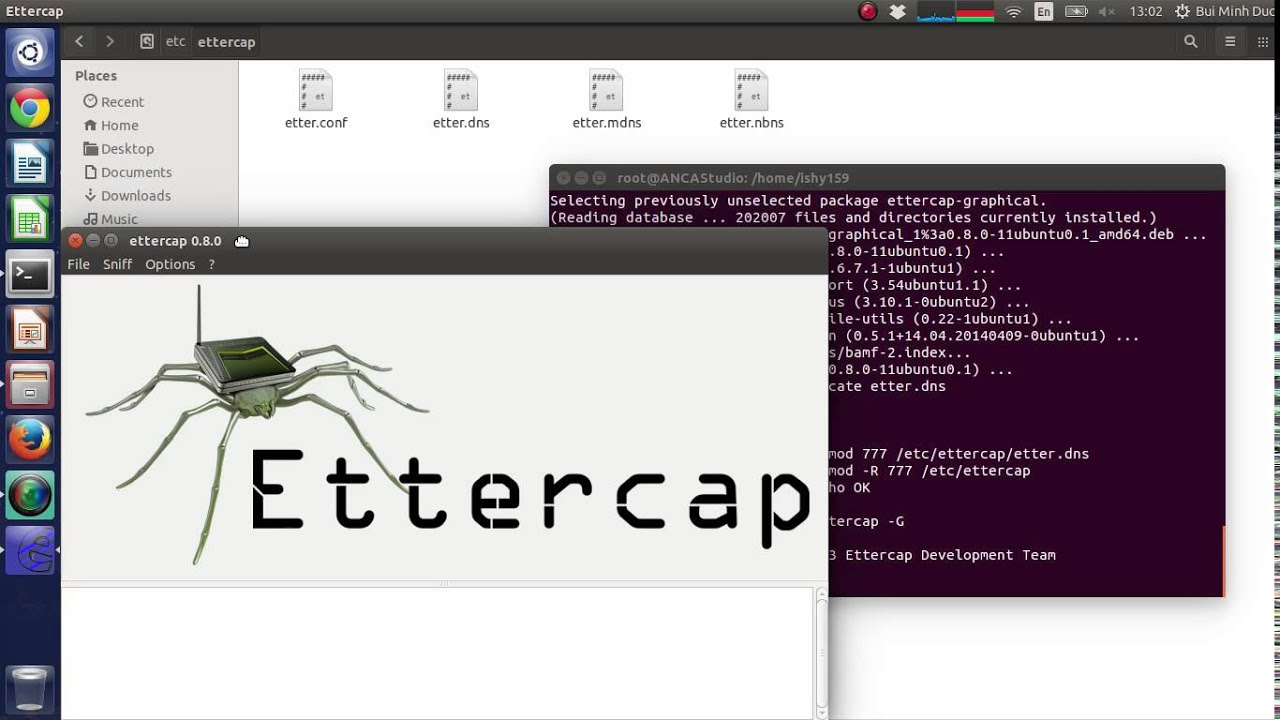The width and height of the screenshot is (1280, 720).
Task: Go forward in the file manager
Action: click(x=110, y=41)
